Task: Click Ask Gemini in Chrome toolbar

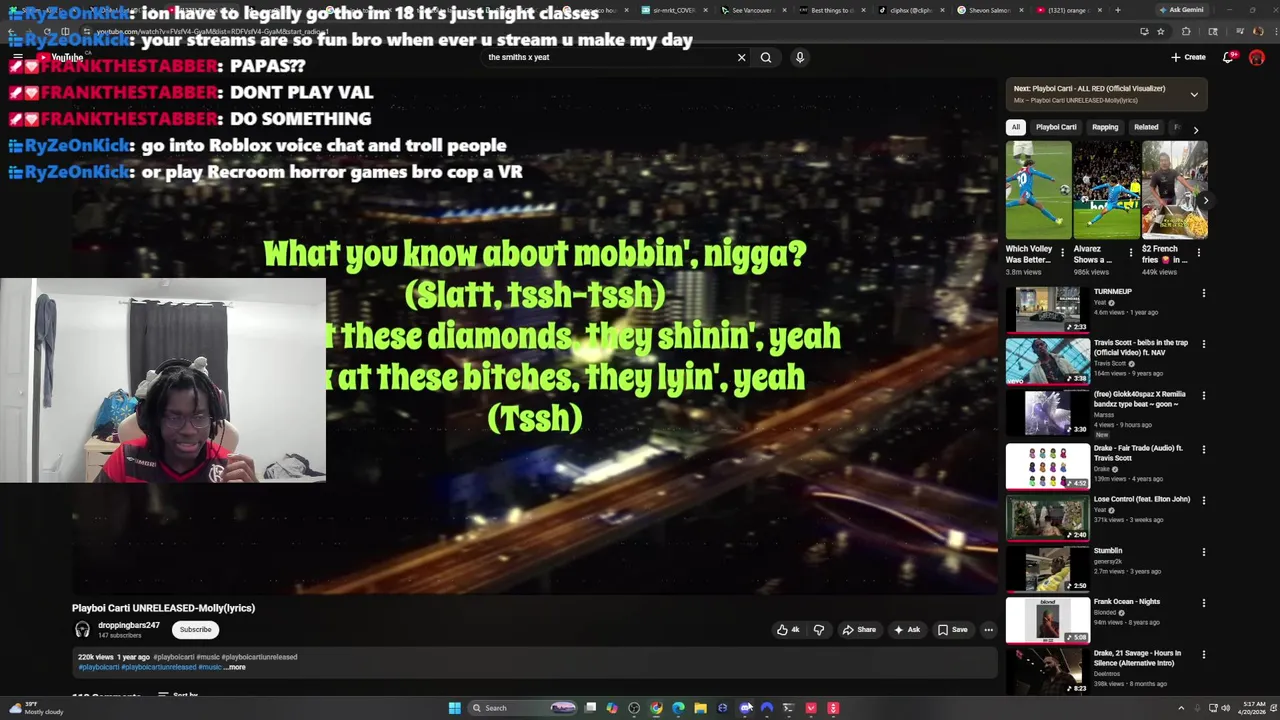Action: (x=1182, y=10)
